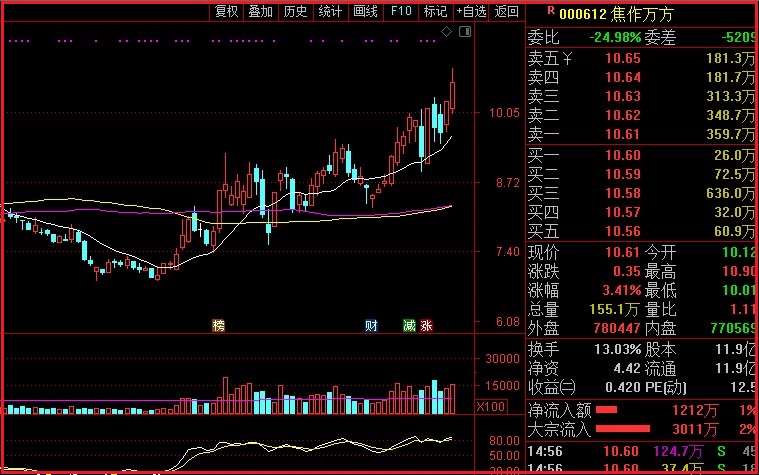Click the 复权 toolbar button
The height and width of the screenshot is (475, 759).
[227, 11]
